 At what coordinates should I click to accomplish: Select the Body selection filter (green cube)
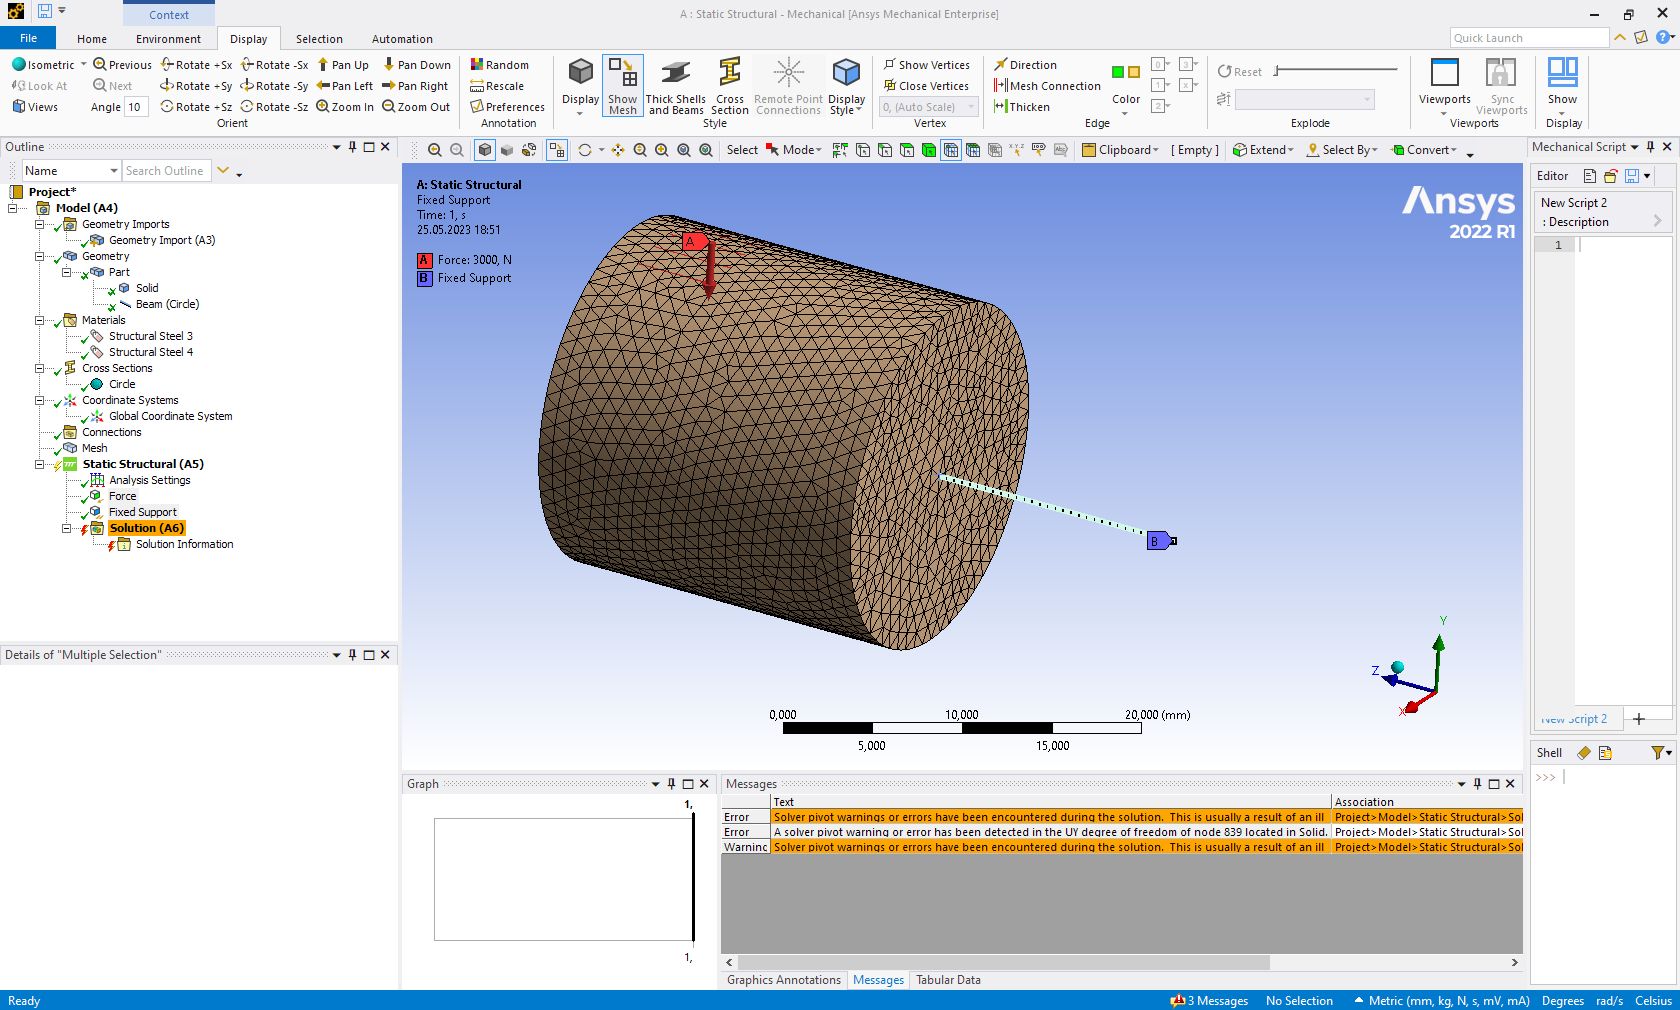click(929, 150)
